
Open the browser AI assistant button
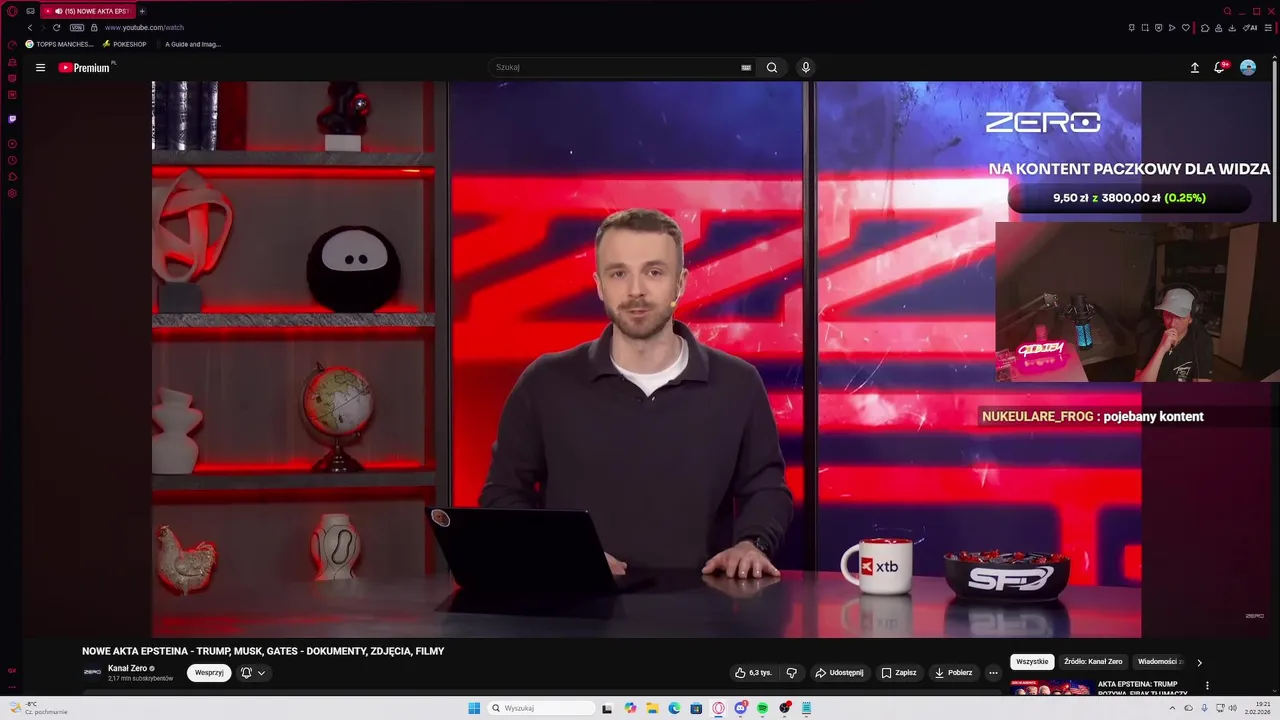(x=1250, y=27)
